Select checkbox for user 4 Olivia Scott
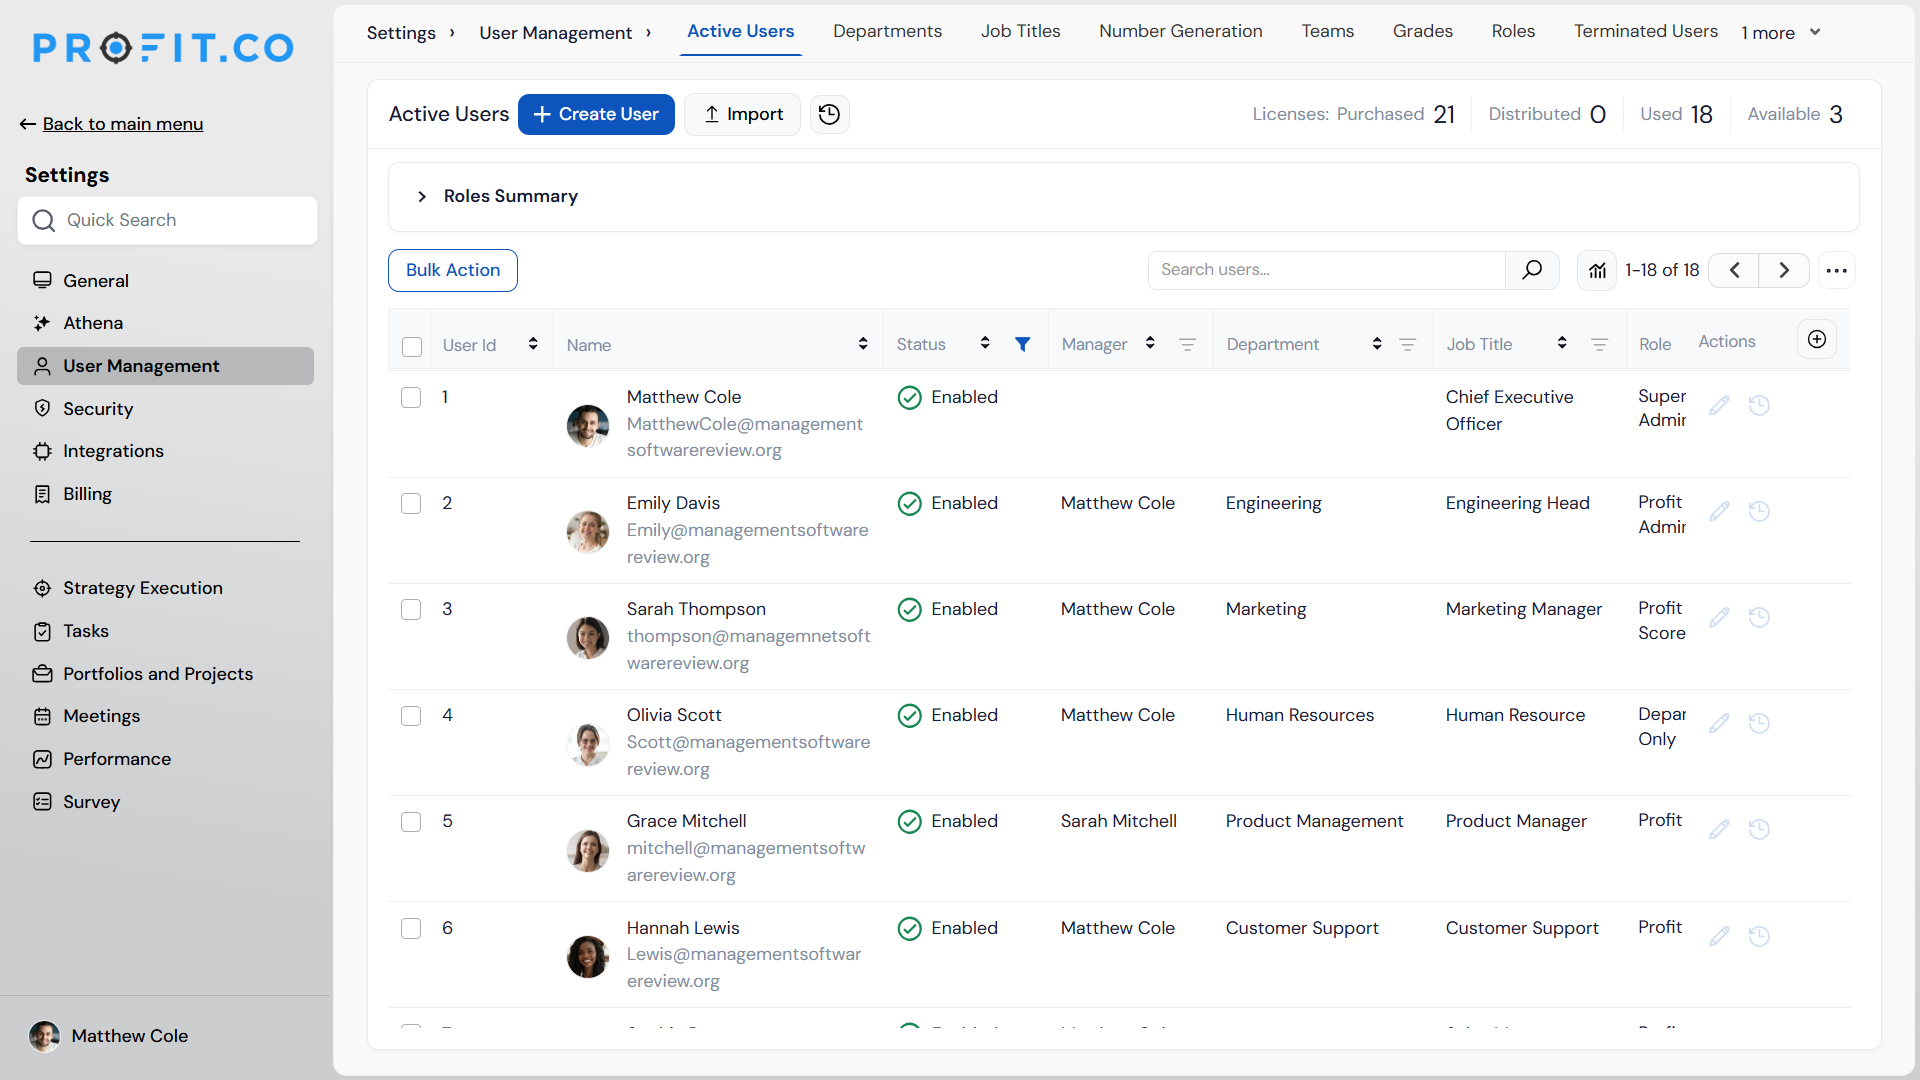 (411, 715)
